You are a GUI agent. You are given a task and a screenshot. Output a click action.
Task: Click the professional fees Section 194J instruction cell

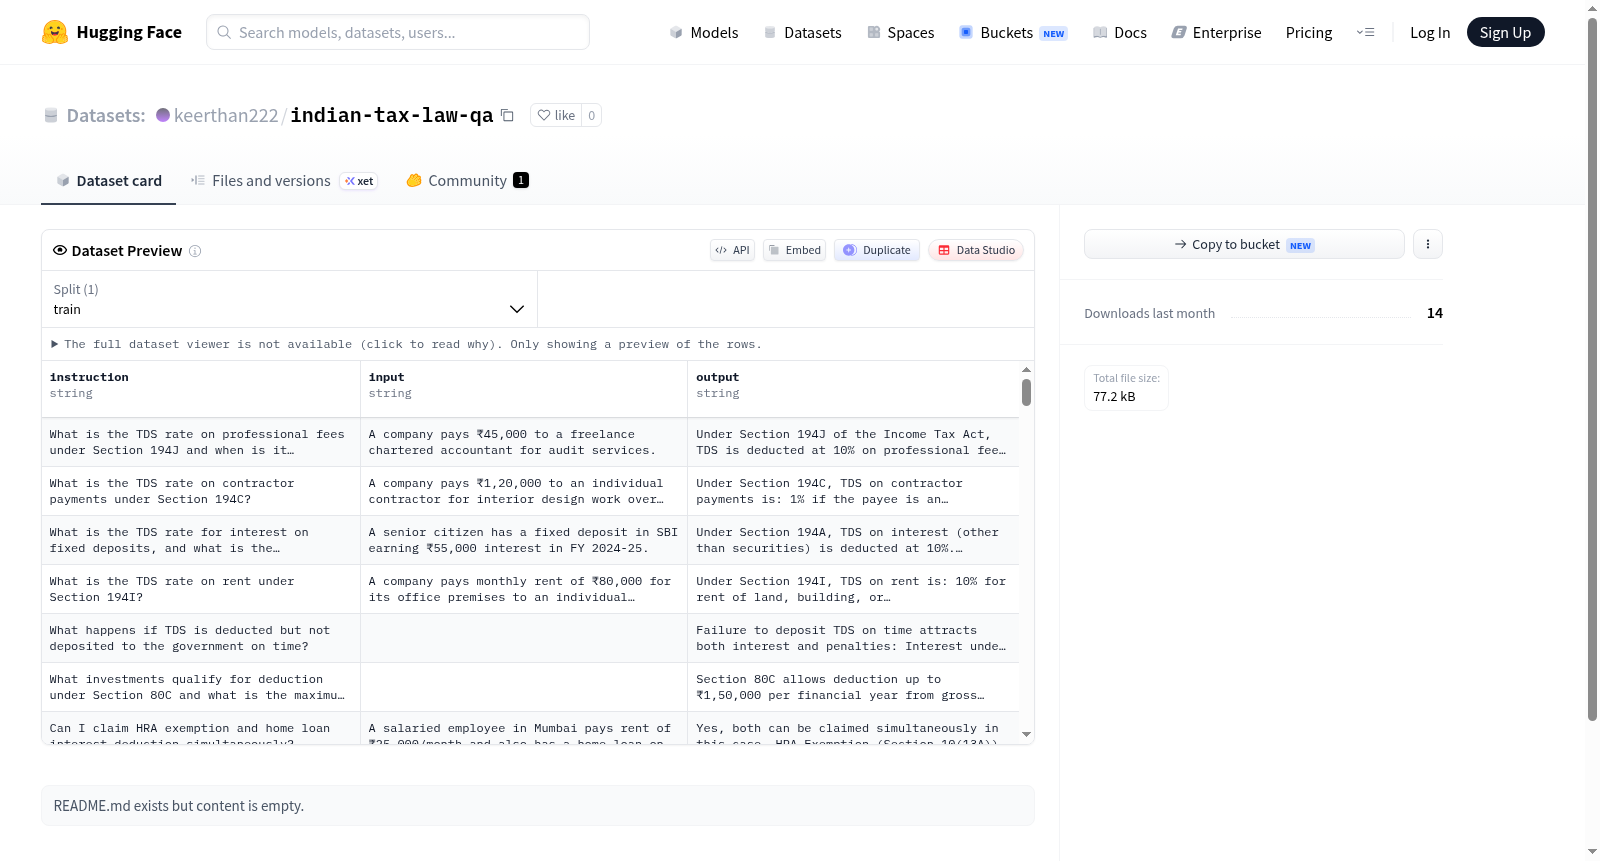click(201, 442)
